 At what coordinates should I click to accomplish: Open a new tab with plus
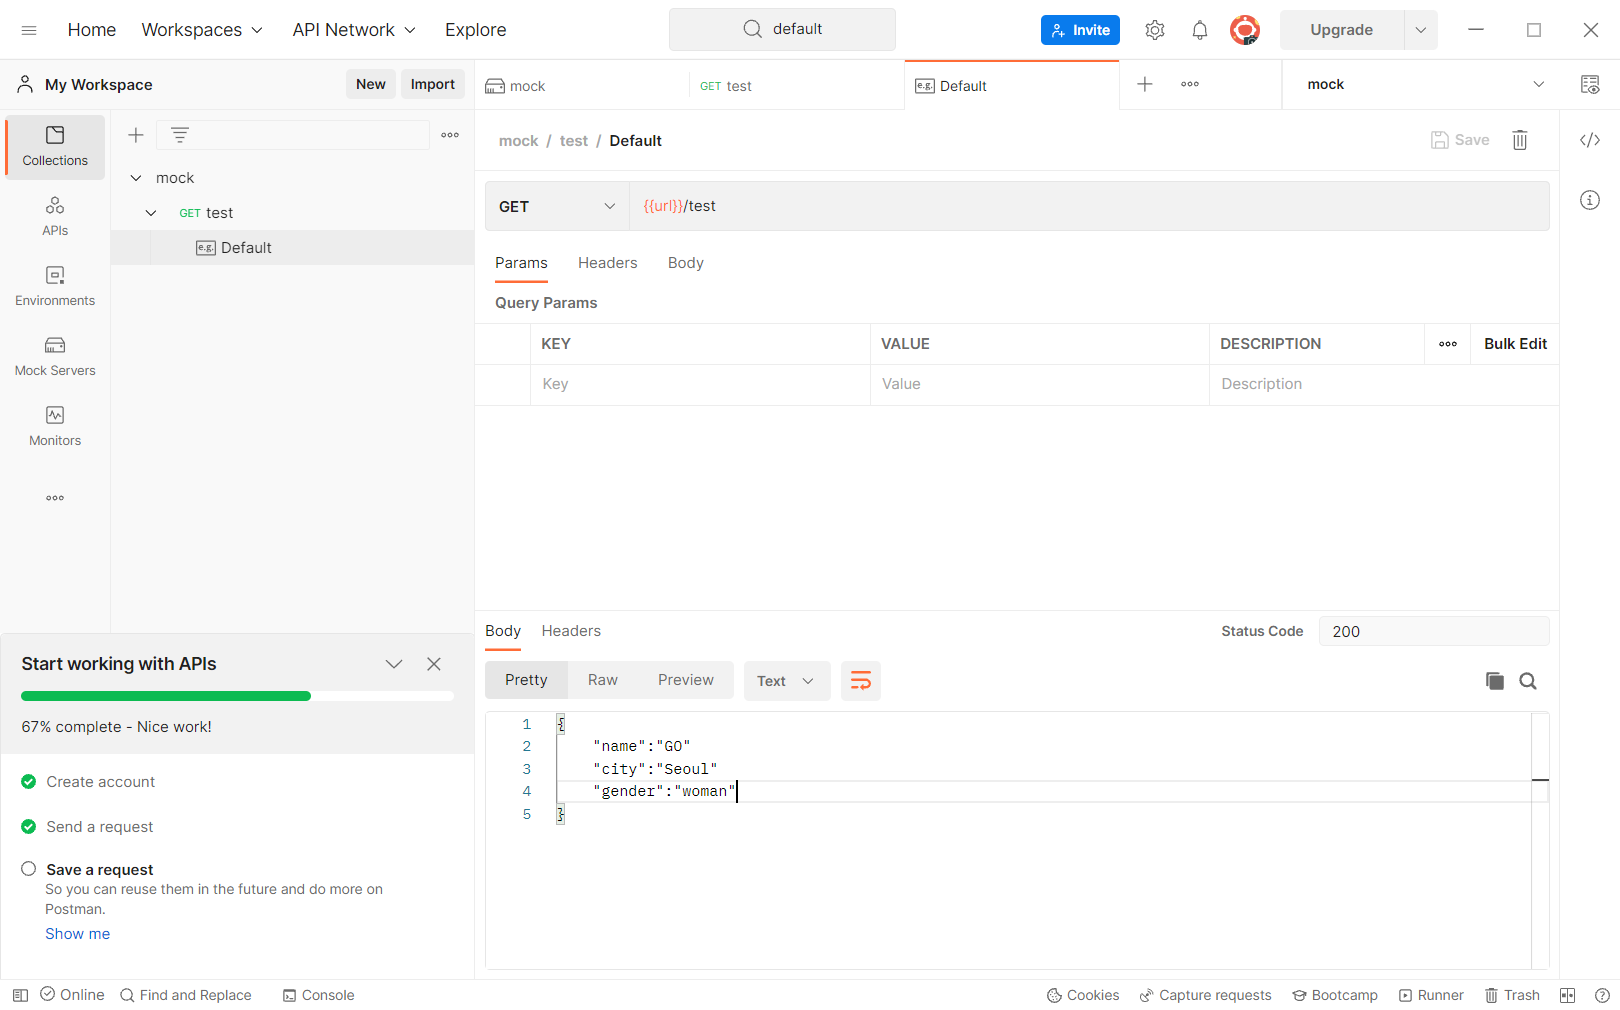click(x=1145, y=84)
